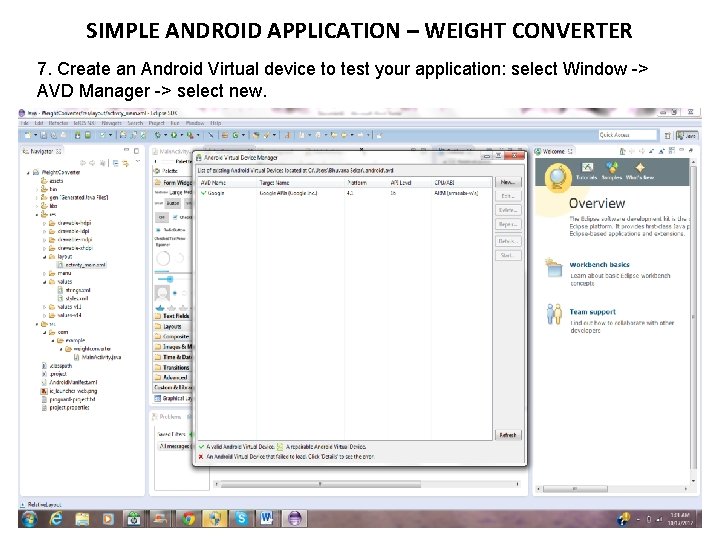Click the Team support people icon
The height and width of the screenshot is (540, 720).
[x=554, y=314]
